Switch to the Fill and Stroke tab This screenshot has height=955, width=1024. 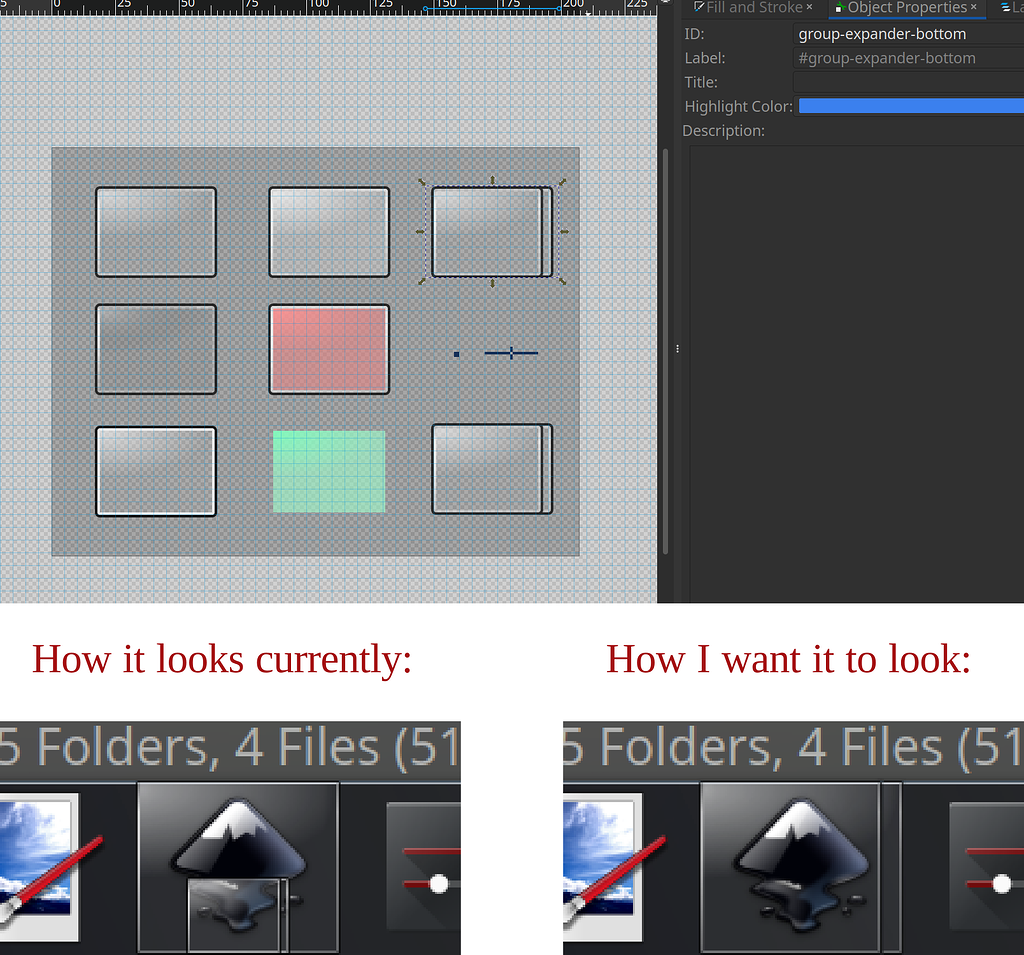point(750,8)
